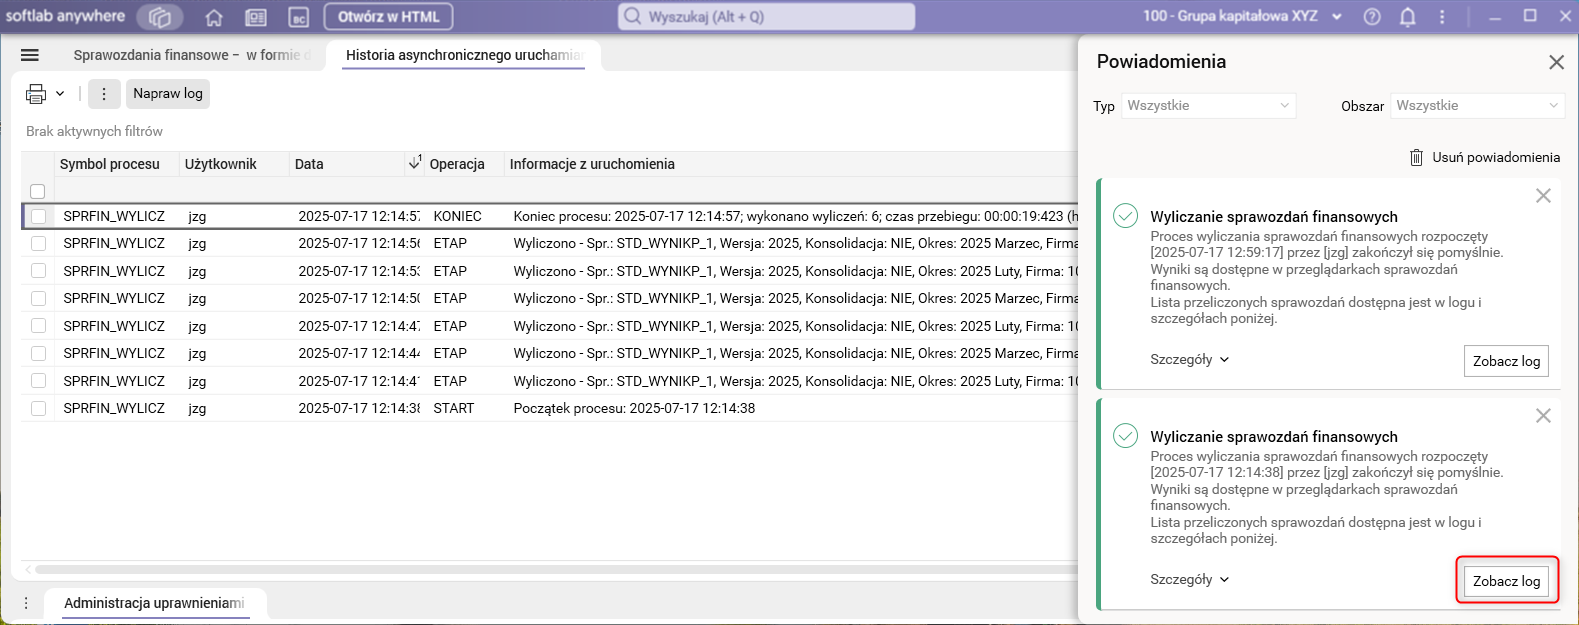Click Zobacz log for 12:14:38 notification
1579x625 pixels.
click(x=1506, y=581)
